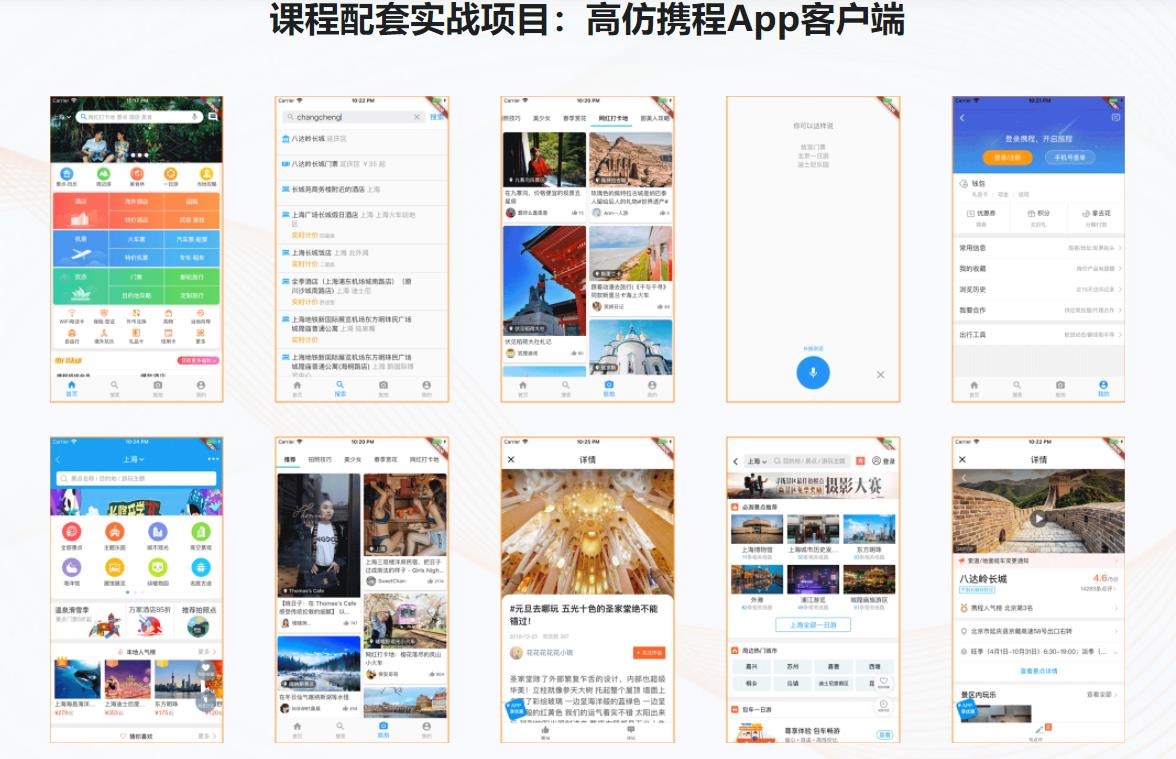Clear the 'changcheng' search field text
This screenshot has height=759, width=1176.
click(x=417, y=117)
